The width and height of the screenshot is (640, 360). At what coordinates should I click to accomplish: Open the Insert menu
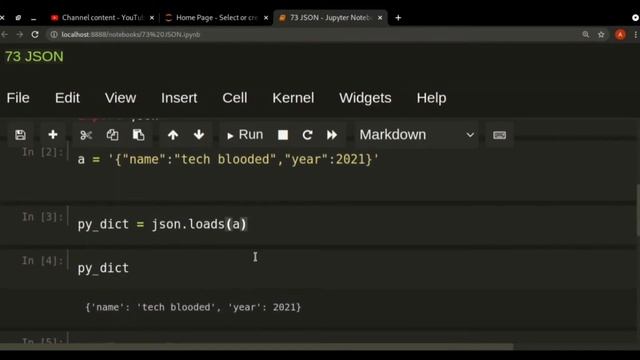pyautogui.click(x=179, y=98)
